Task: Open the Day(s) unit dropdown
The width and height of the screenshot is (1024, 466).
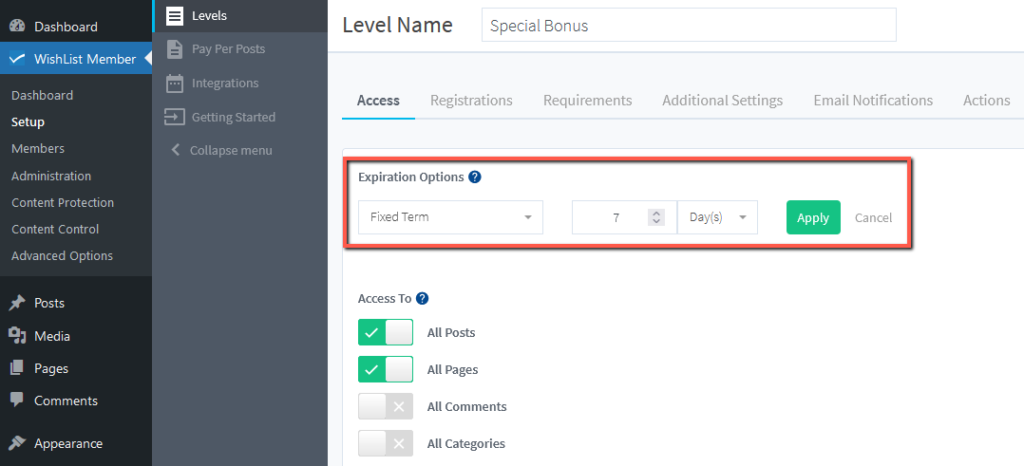Action: tap(718, 217)
